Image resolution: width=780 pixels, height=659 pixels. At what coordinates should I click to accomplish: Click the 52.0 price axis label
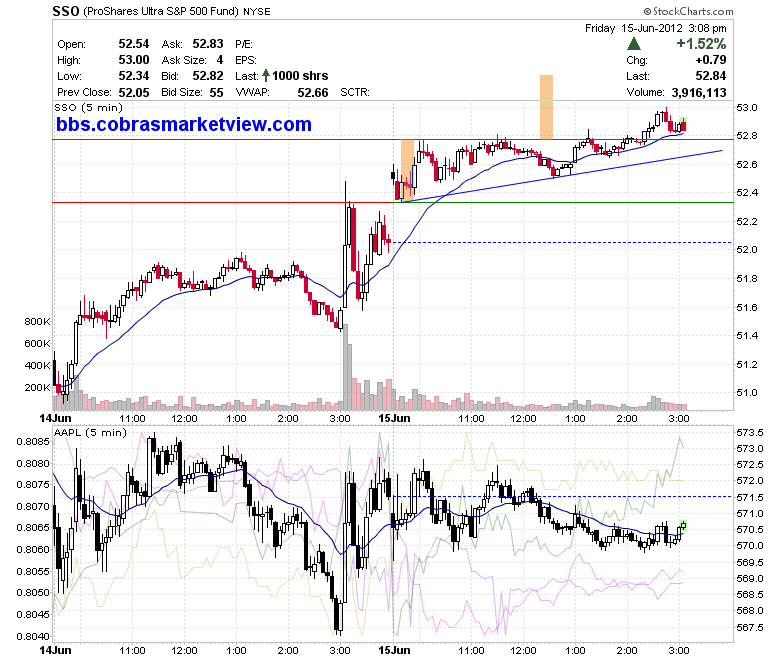coord(747,250)
